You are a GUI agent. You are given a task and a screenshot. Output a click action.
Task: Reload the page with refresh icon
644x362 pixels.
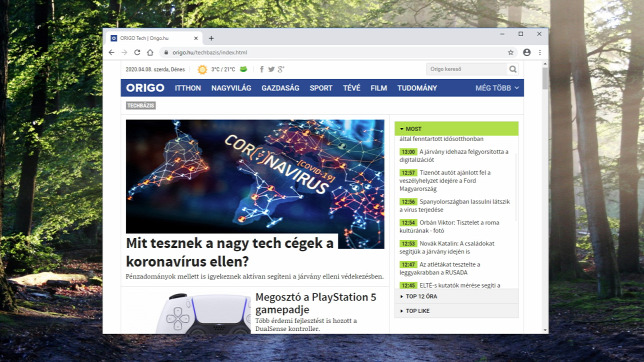[137, 53]
